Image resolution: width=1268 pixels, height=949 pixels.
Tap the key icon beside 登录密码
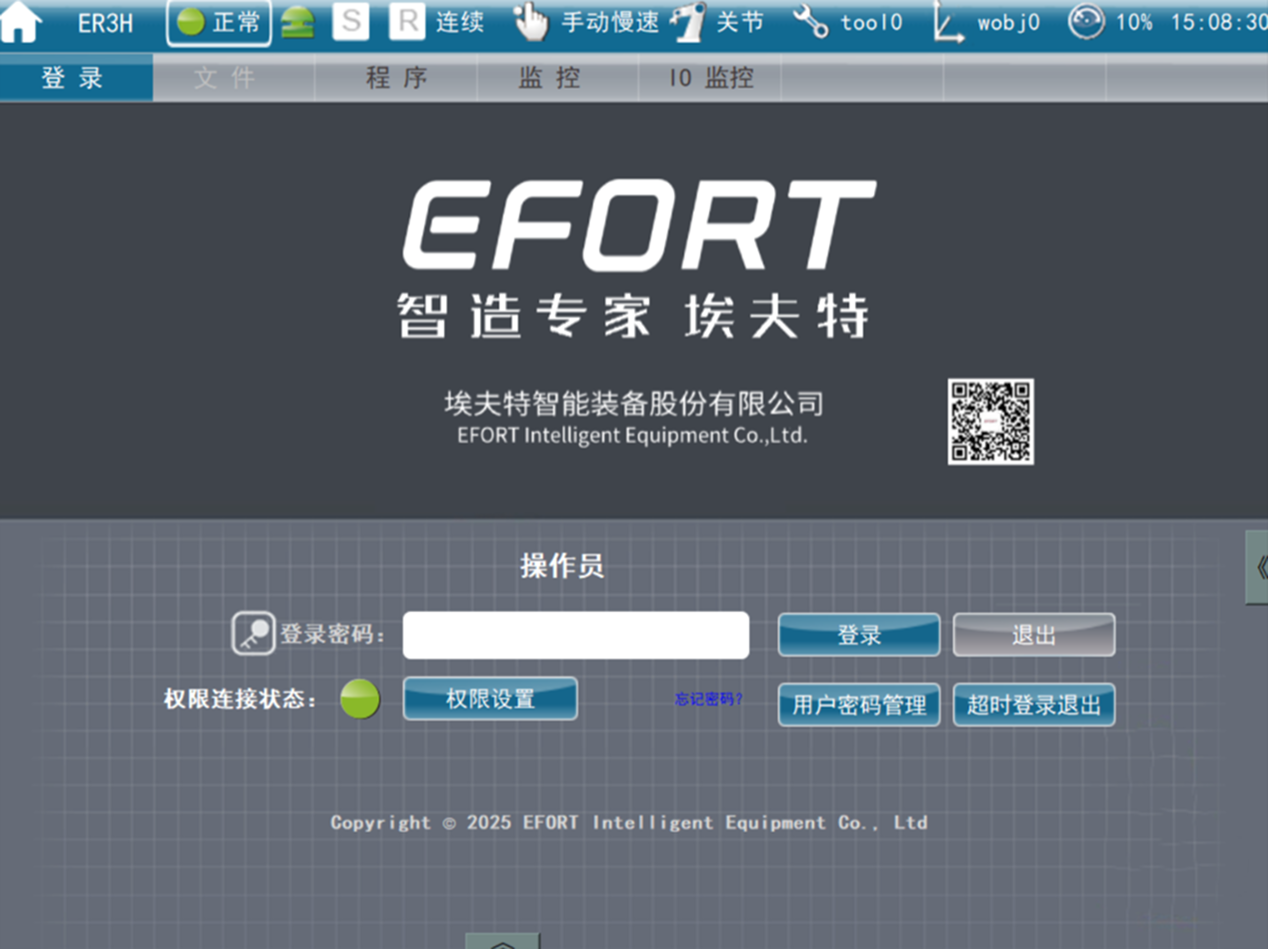pos(253,634)
